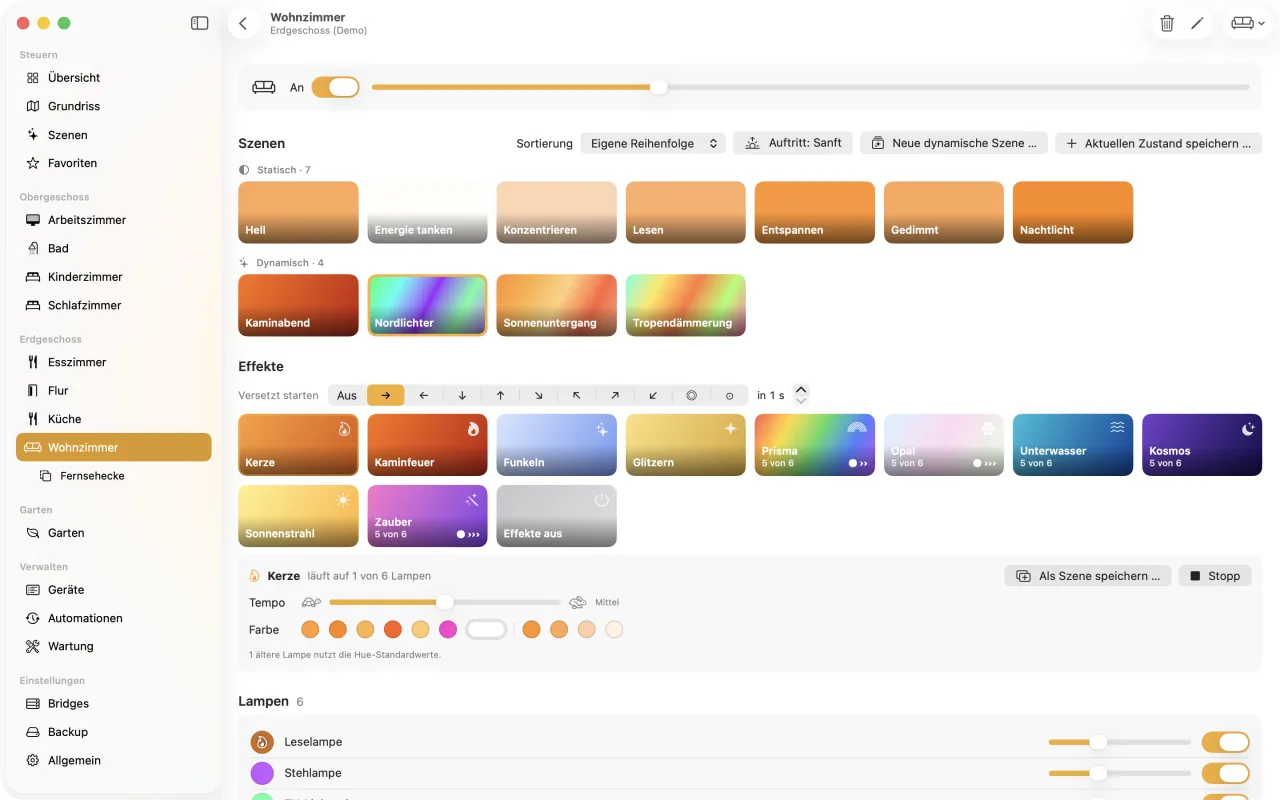Select Grundriss in the sidebar

(x=74, y=106)
